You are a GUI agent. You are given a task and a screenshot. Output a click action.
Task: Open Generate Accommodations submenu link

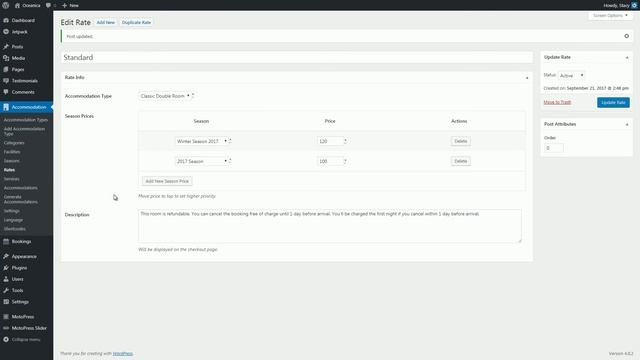point(20,199)
